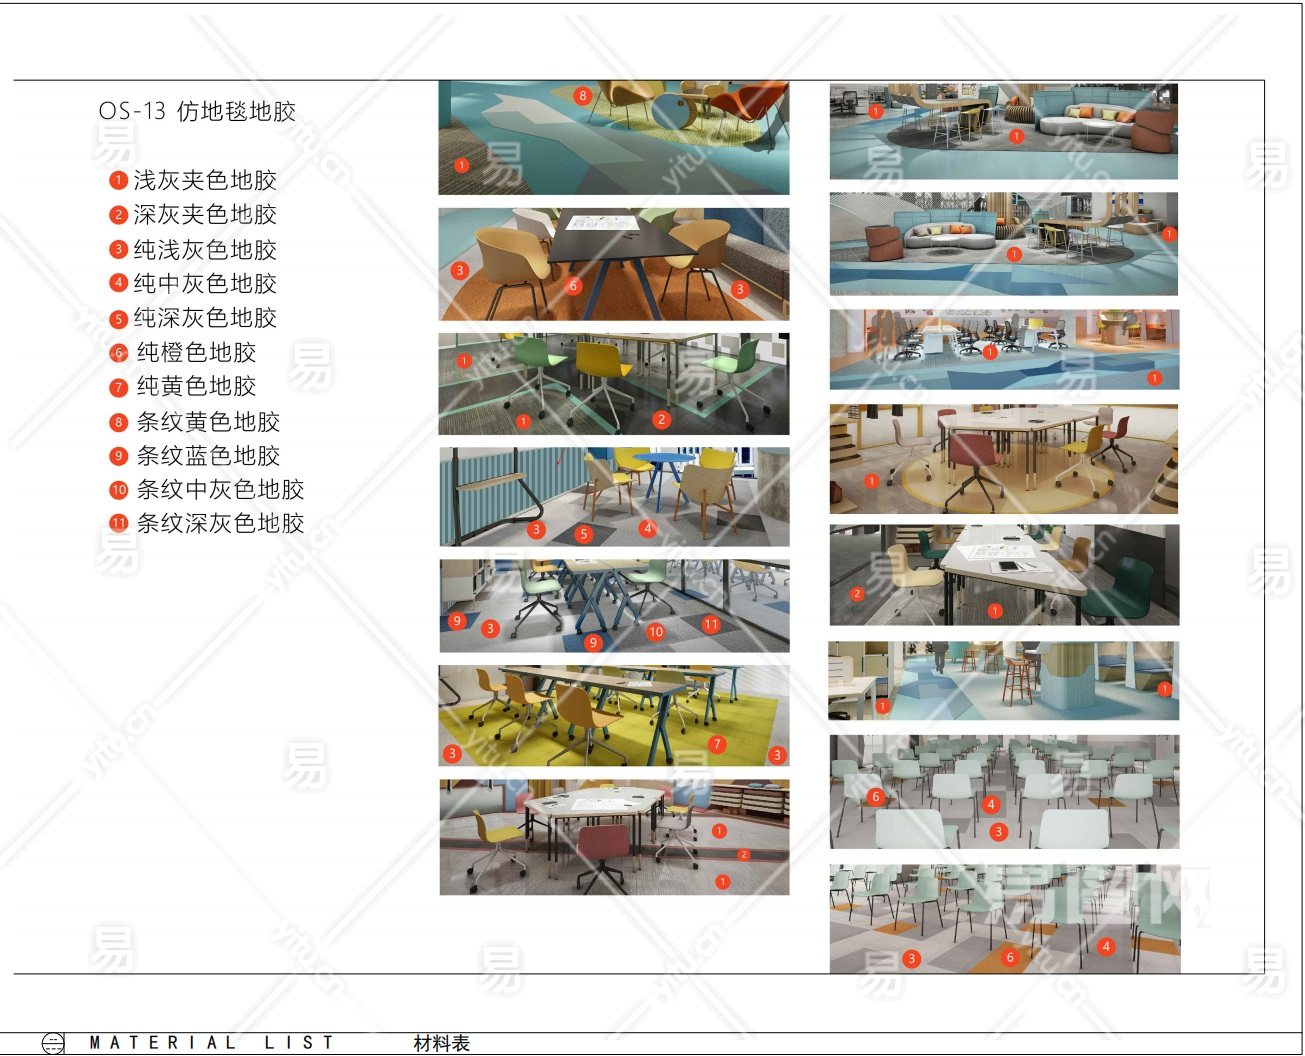Click marker 8 on the teal floor photo

click(x=582, y=96)
